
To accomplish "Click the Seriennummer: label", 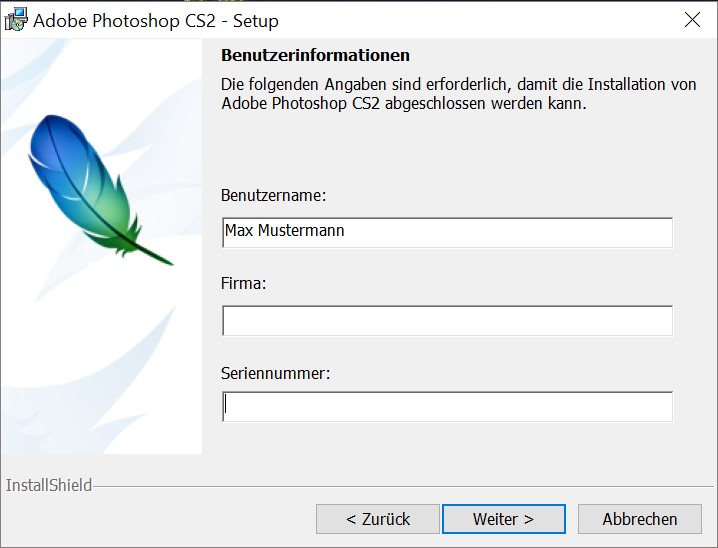I will coord(275,374).
